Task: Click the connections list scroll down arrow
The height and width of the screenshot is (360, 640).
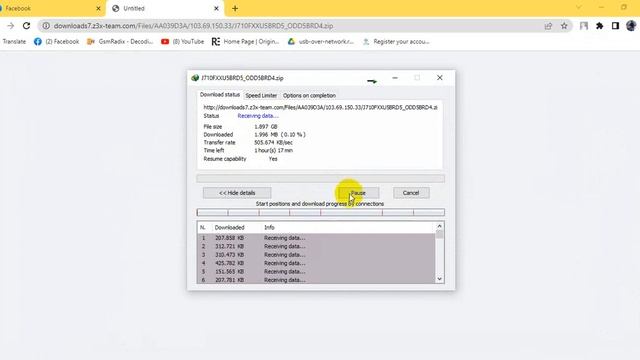Action: coord(440,279)
